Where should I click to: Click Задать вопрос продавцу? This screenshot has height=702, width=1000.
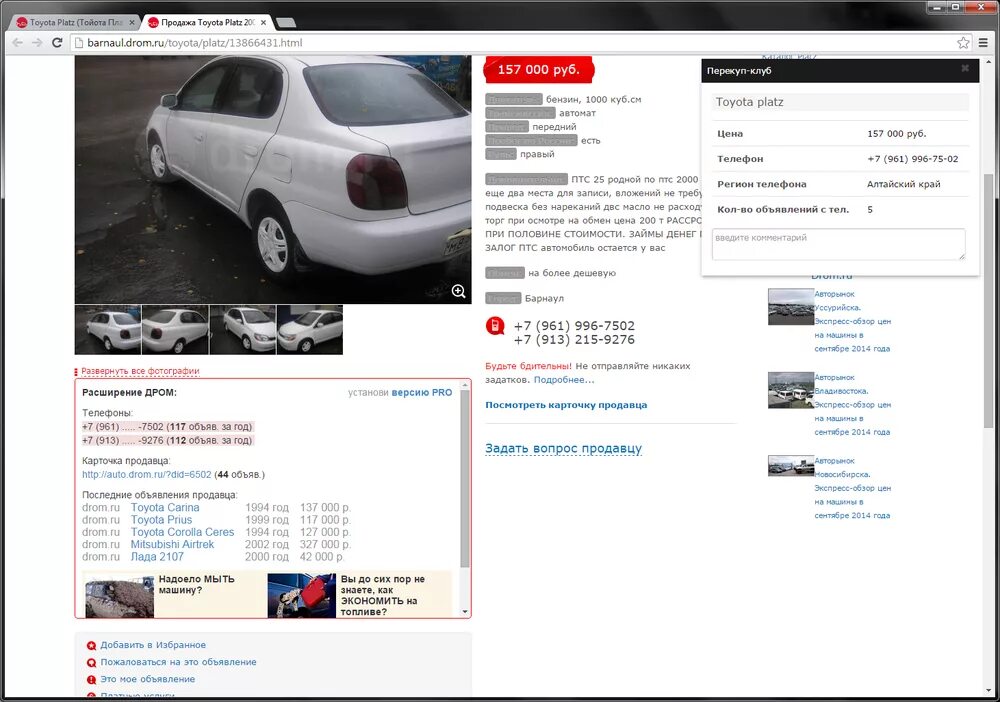click(x=563, y=448)
